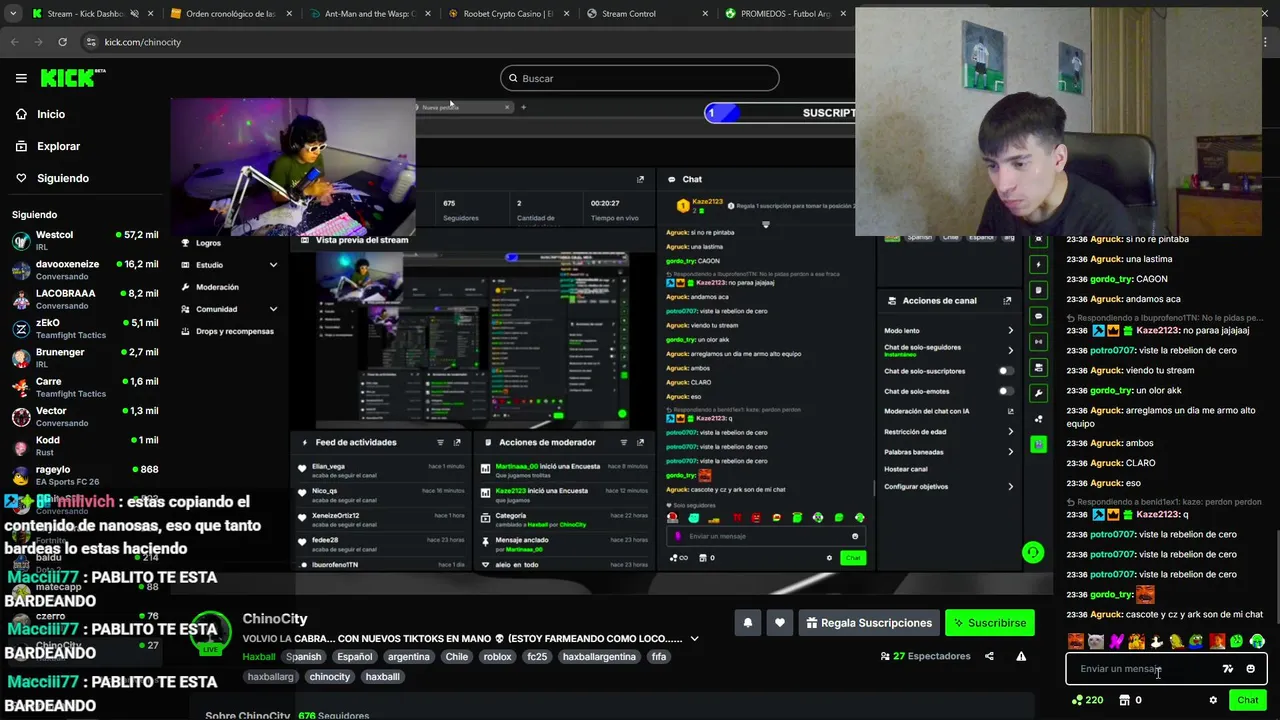Expand Estudio menu in dashboard sidebar
Screen dimensions: 1280x720
pyautogui.click(x=229, y=265)
